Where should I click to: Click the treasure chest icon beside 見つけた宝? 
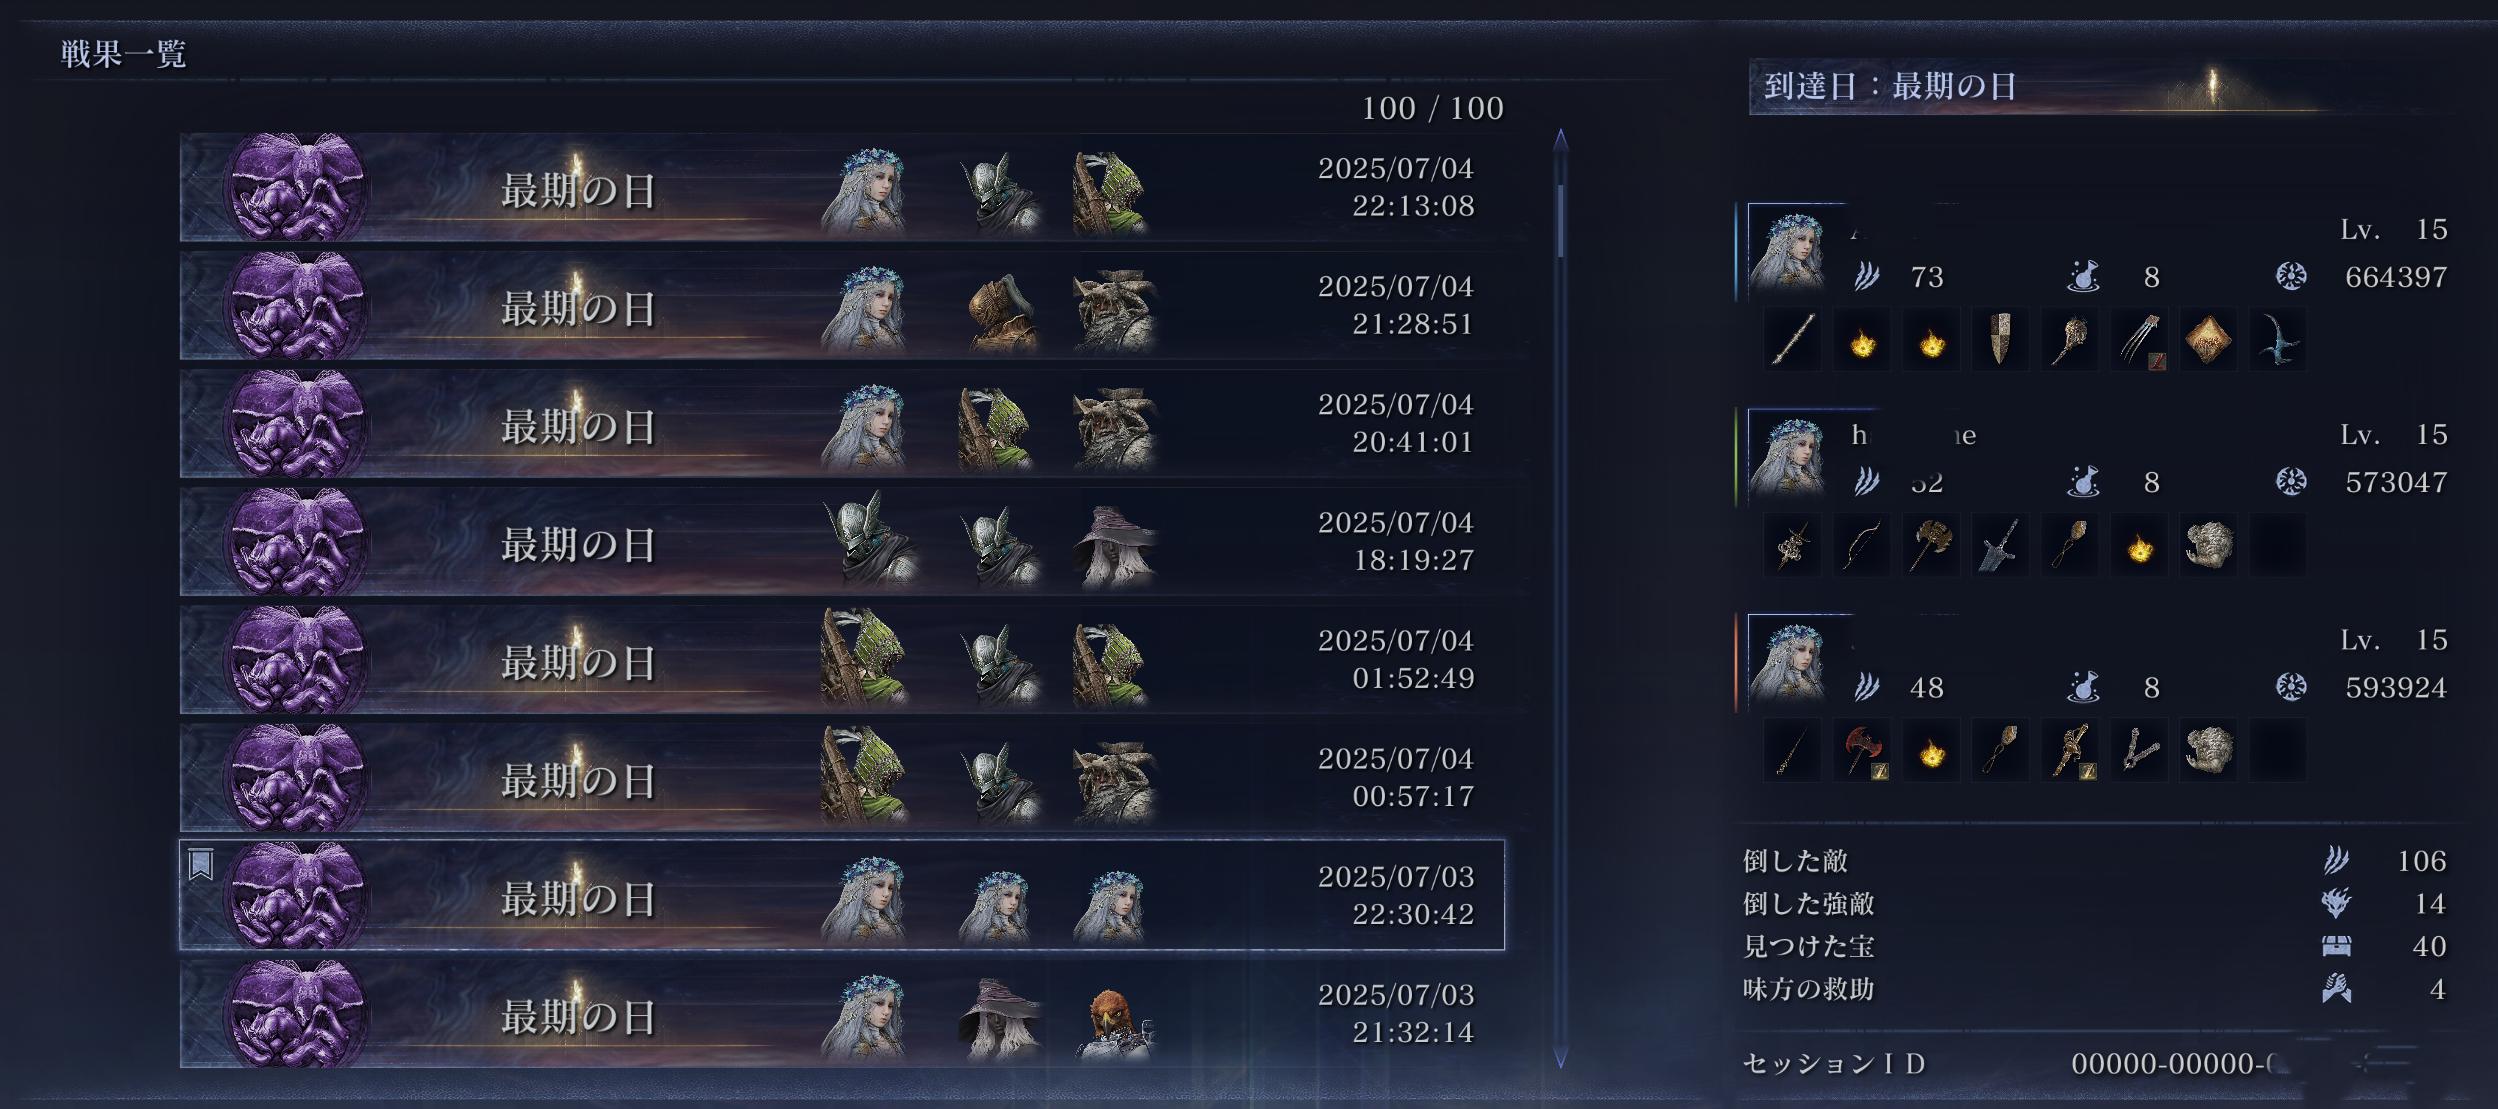pos(2336,946)
